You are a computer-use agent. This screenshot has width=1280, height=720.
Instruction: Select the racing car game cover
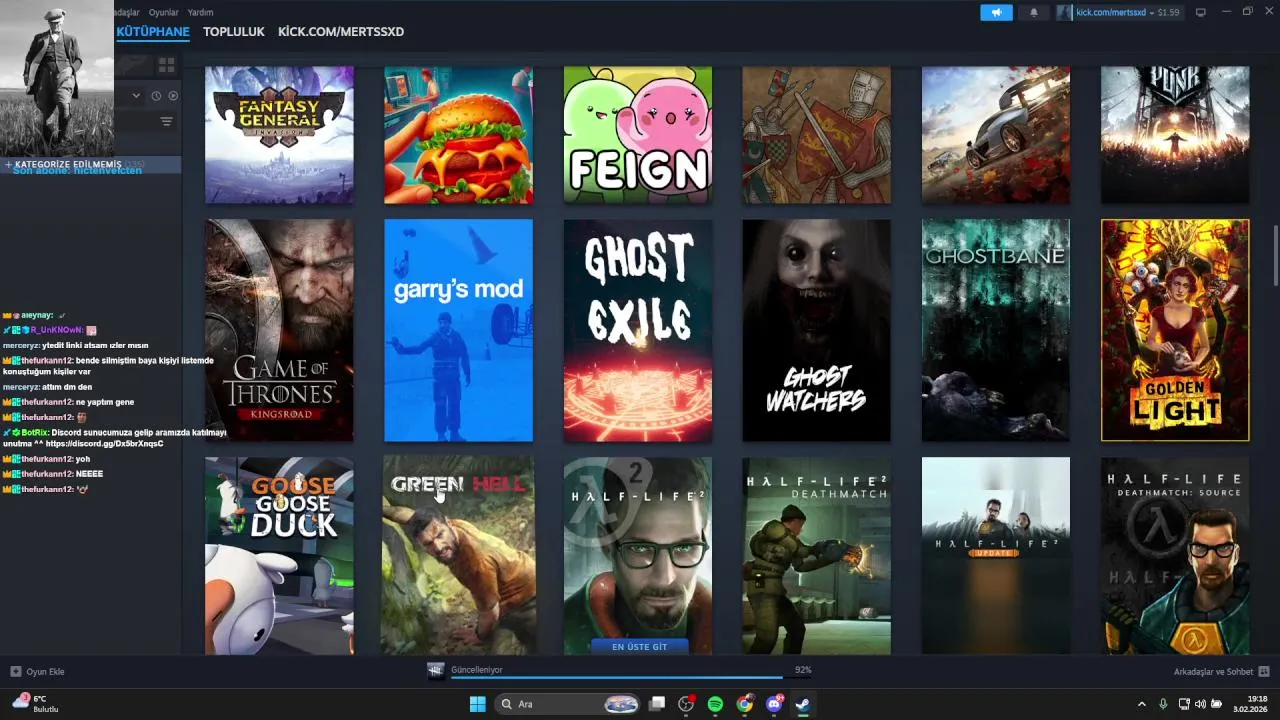click(x=996, y=135)
